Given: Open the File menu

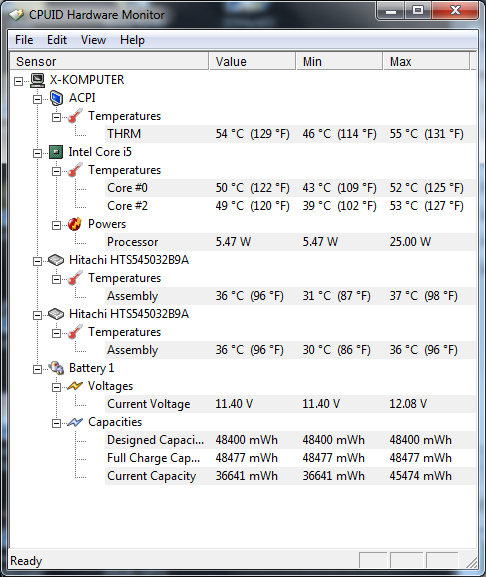Looking at the screenshot, I should [x=24, y=40].
